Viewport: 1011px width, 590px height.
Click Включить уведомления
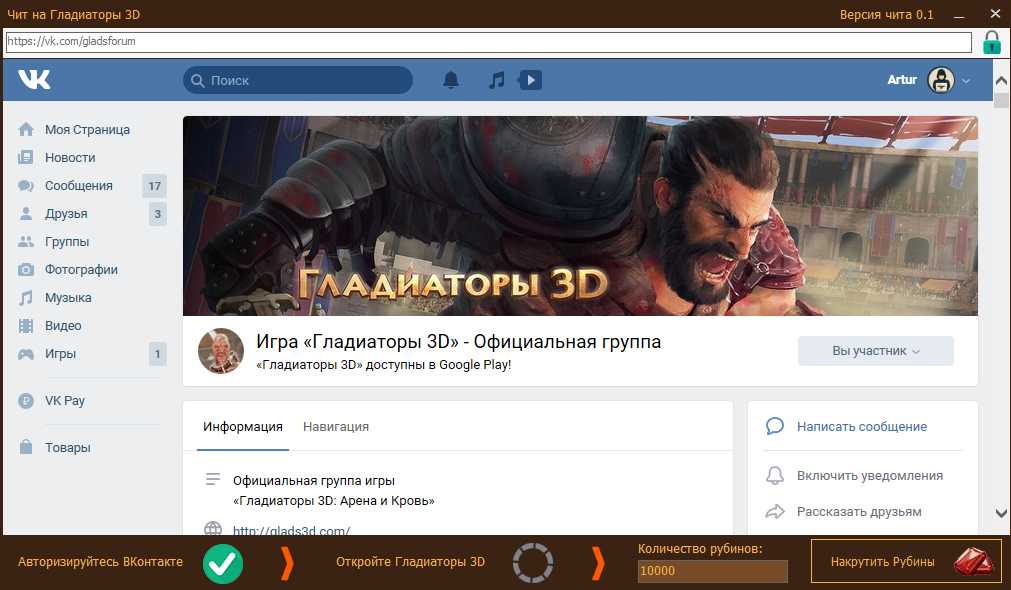click(870, 476)
